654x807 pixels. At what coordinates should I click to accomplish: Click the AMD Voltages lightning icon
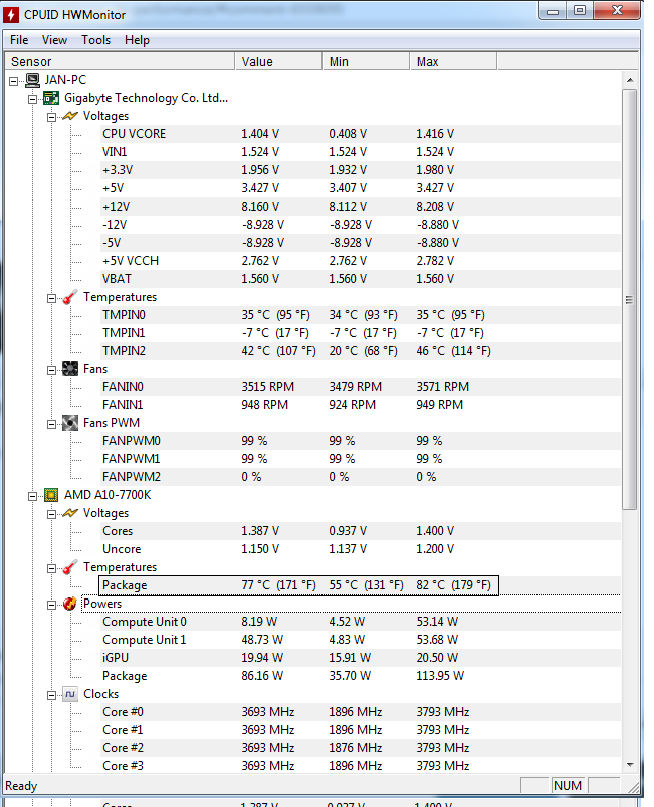[70, 513]
